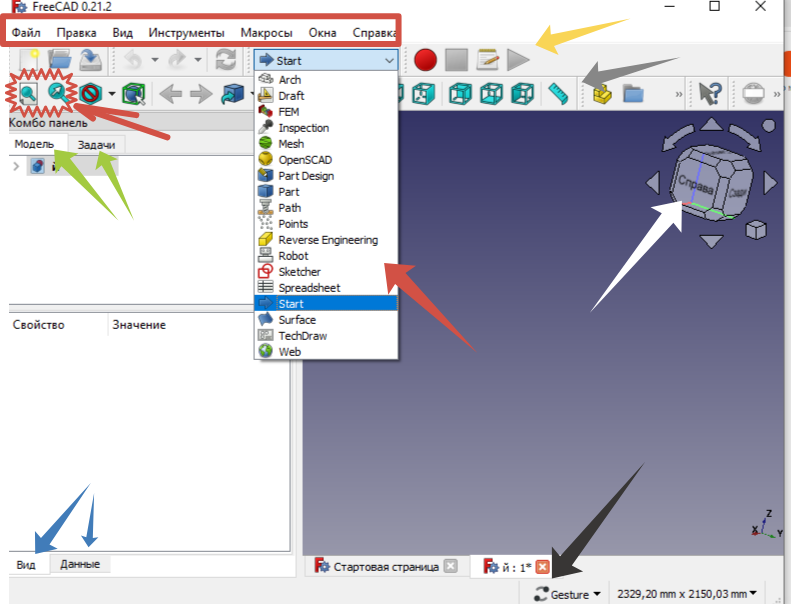Click the Refresh recompute icon

[x=225, y=60]
